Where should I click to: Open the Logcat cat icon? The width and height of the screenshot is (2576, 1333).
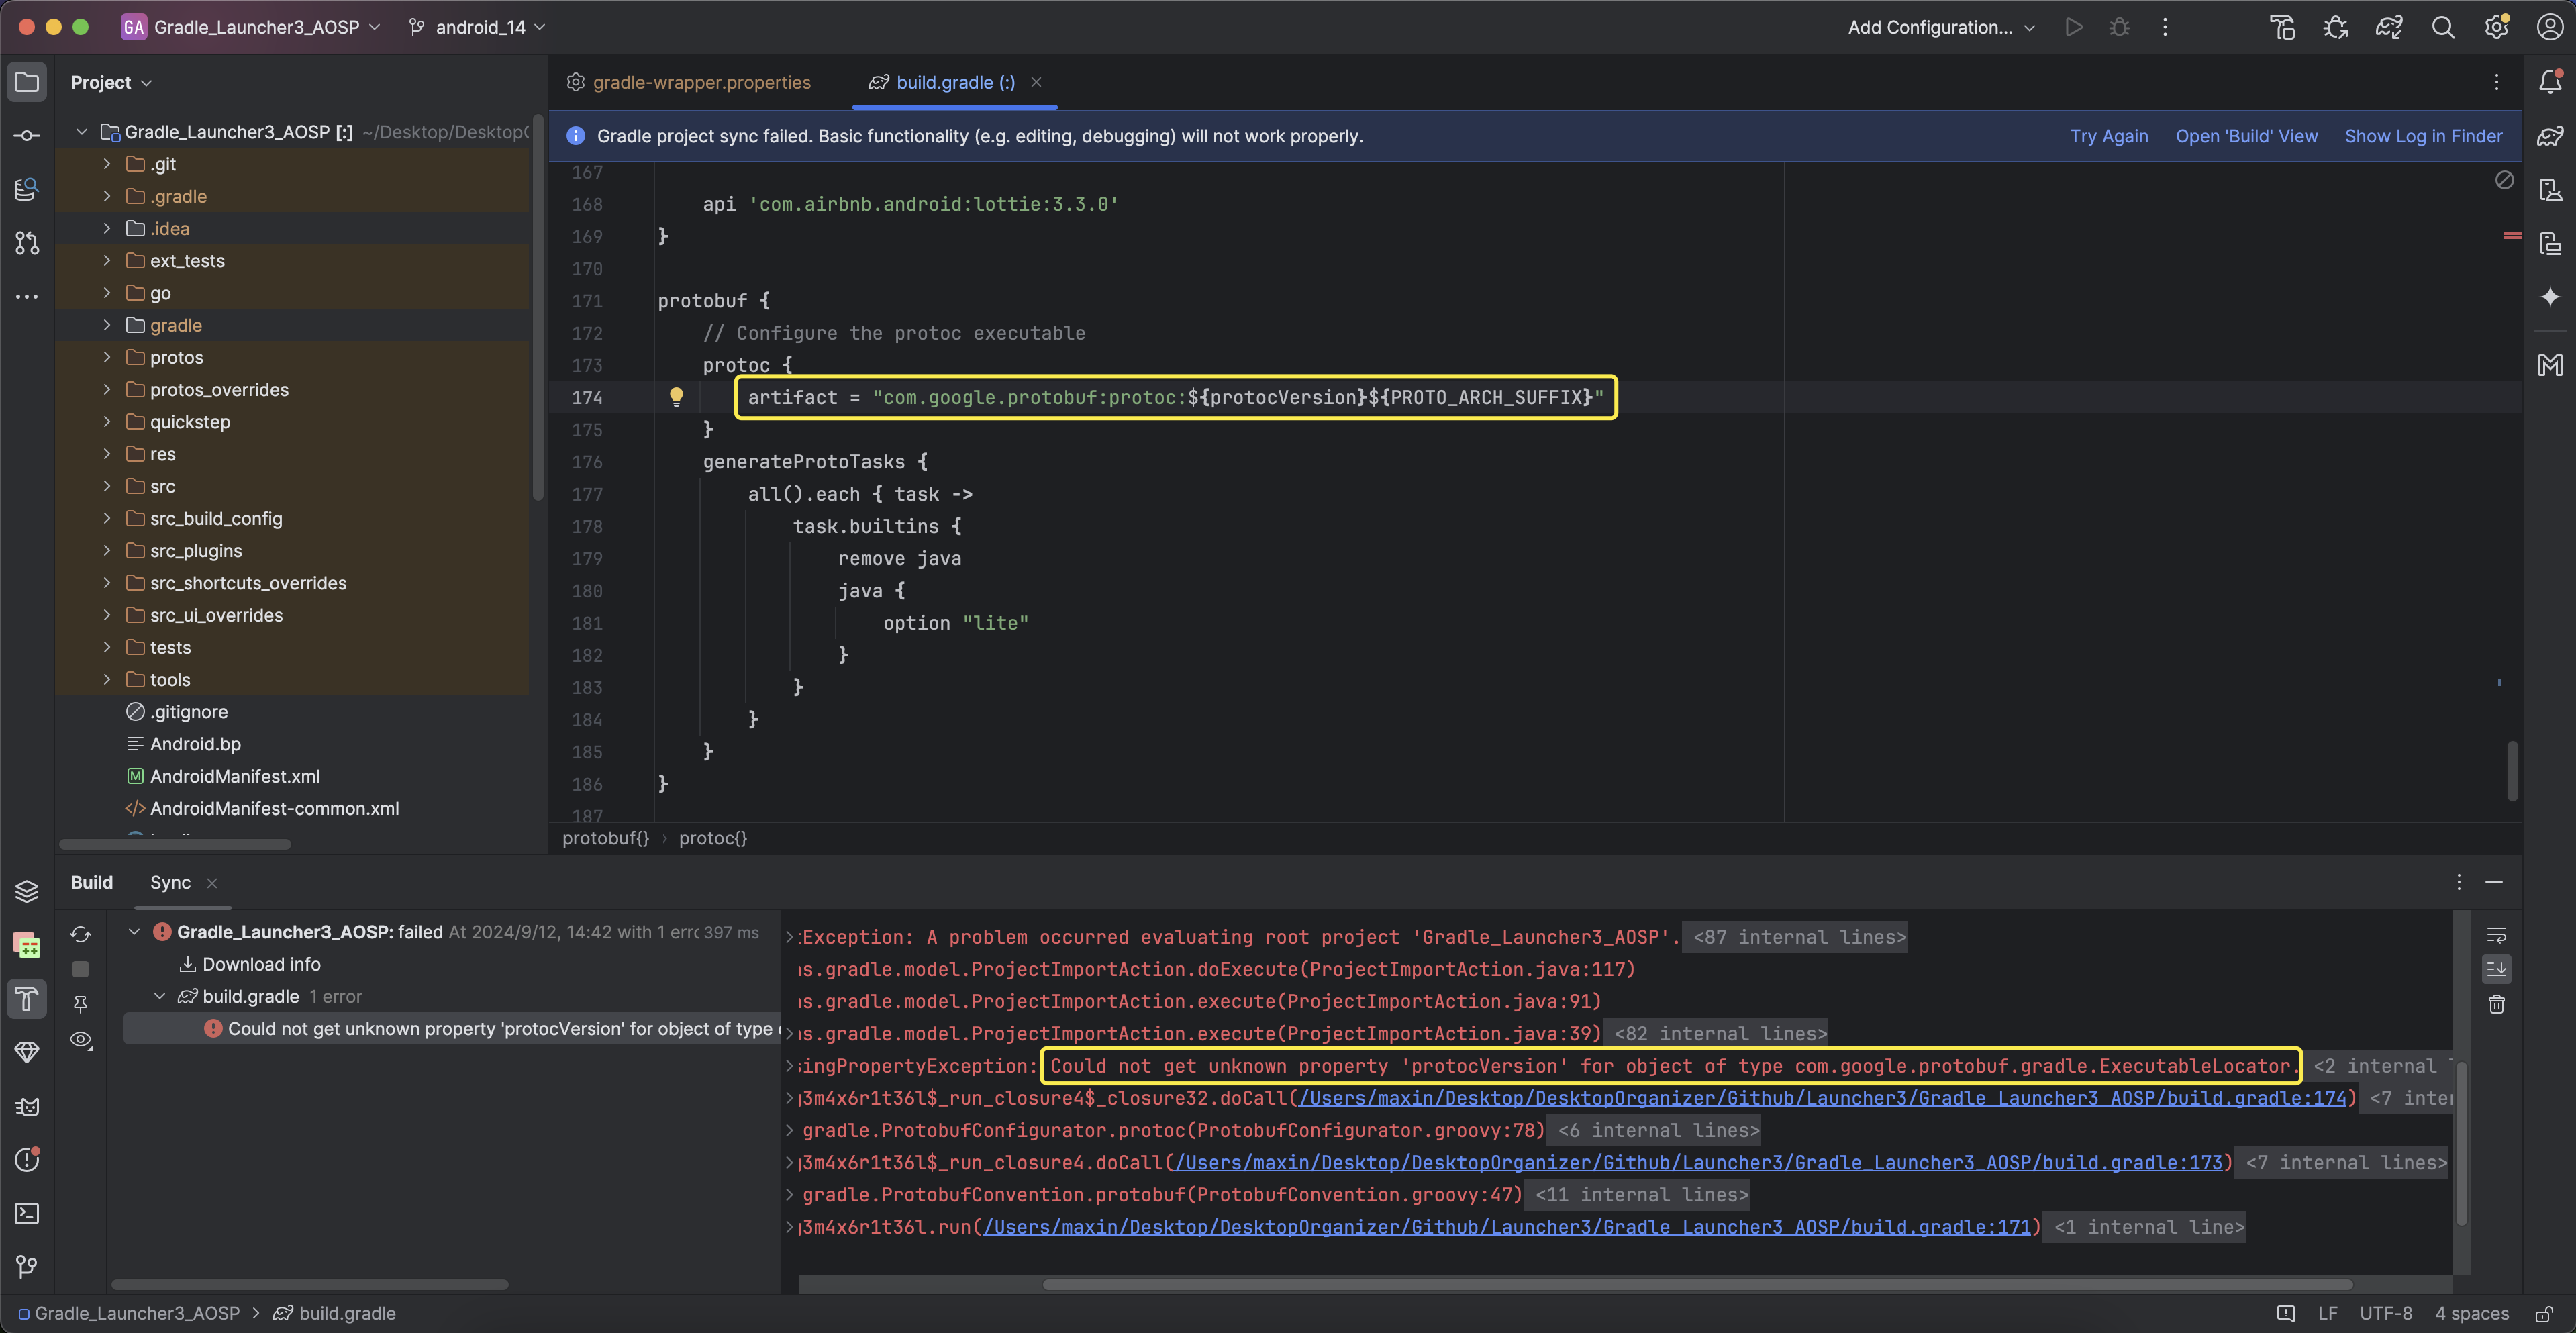coord(27,1106)
